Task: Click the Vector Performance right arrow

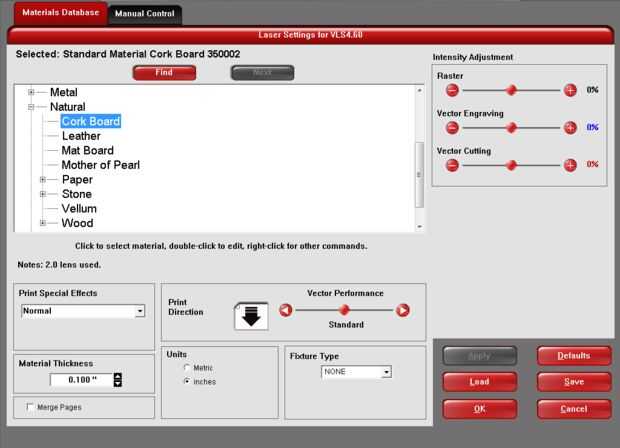Action: click(403, 310)
